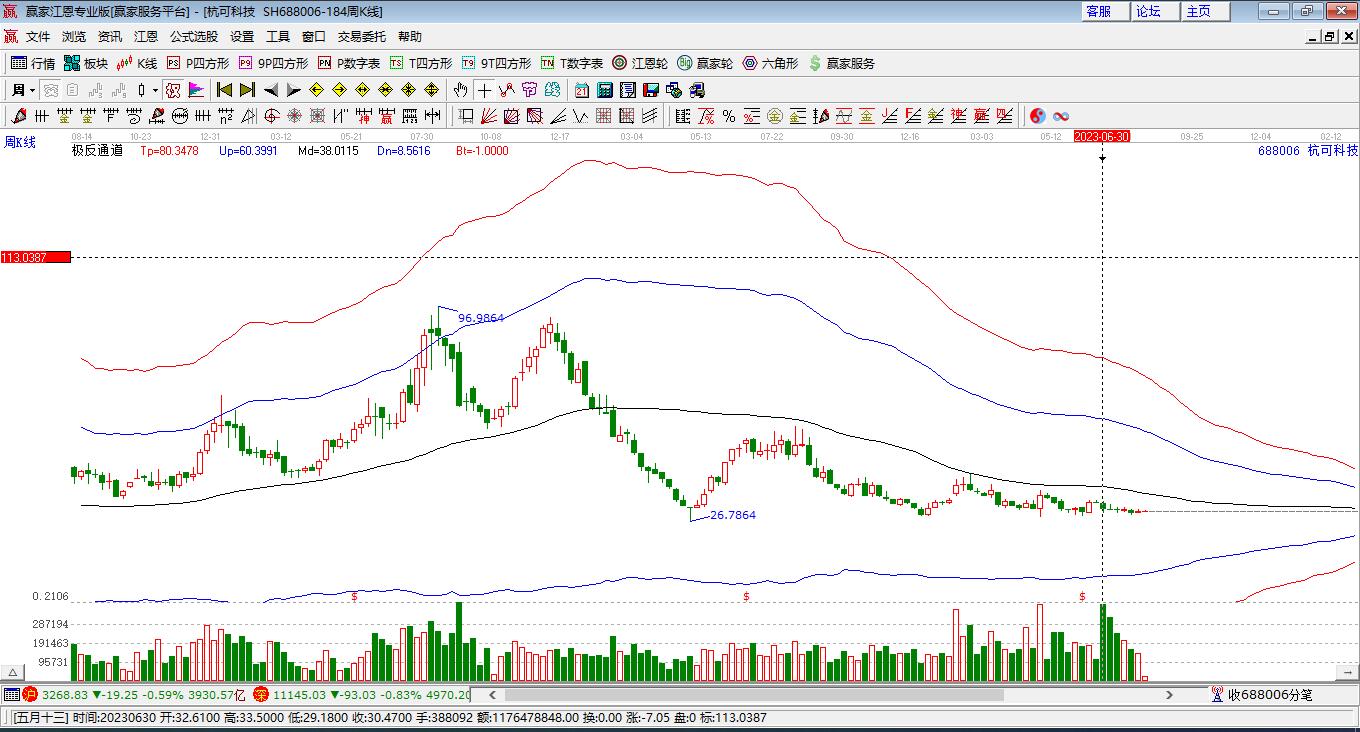Open the 工具 menu
Viewport: 1360px width, 732px height.
point(278,36)
